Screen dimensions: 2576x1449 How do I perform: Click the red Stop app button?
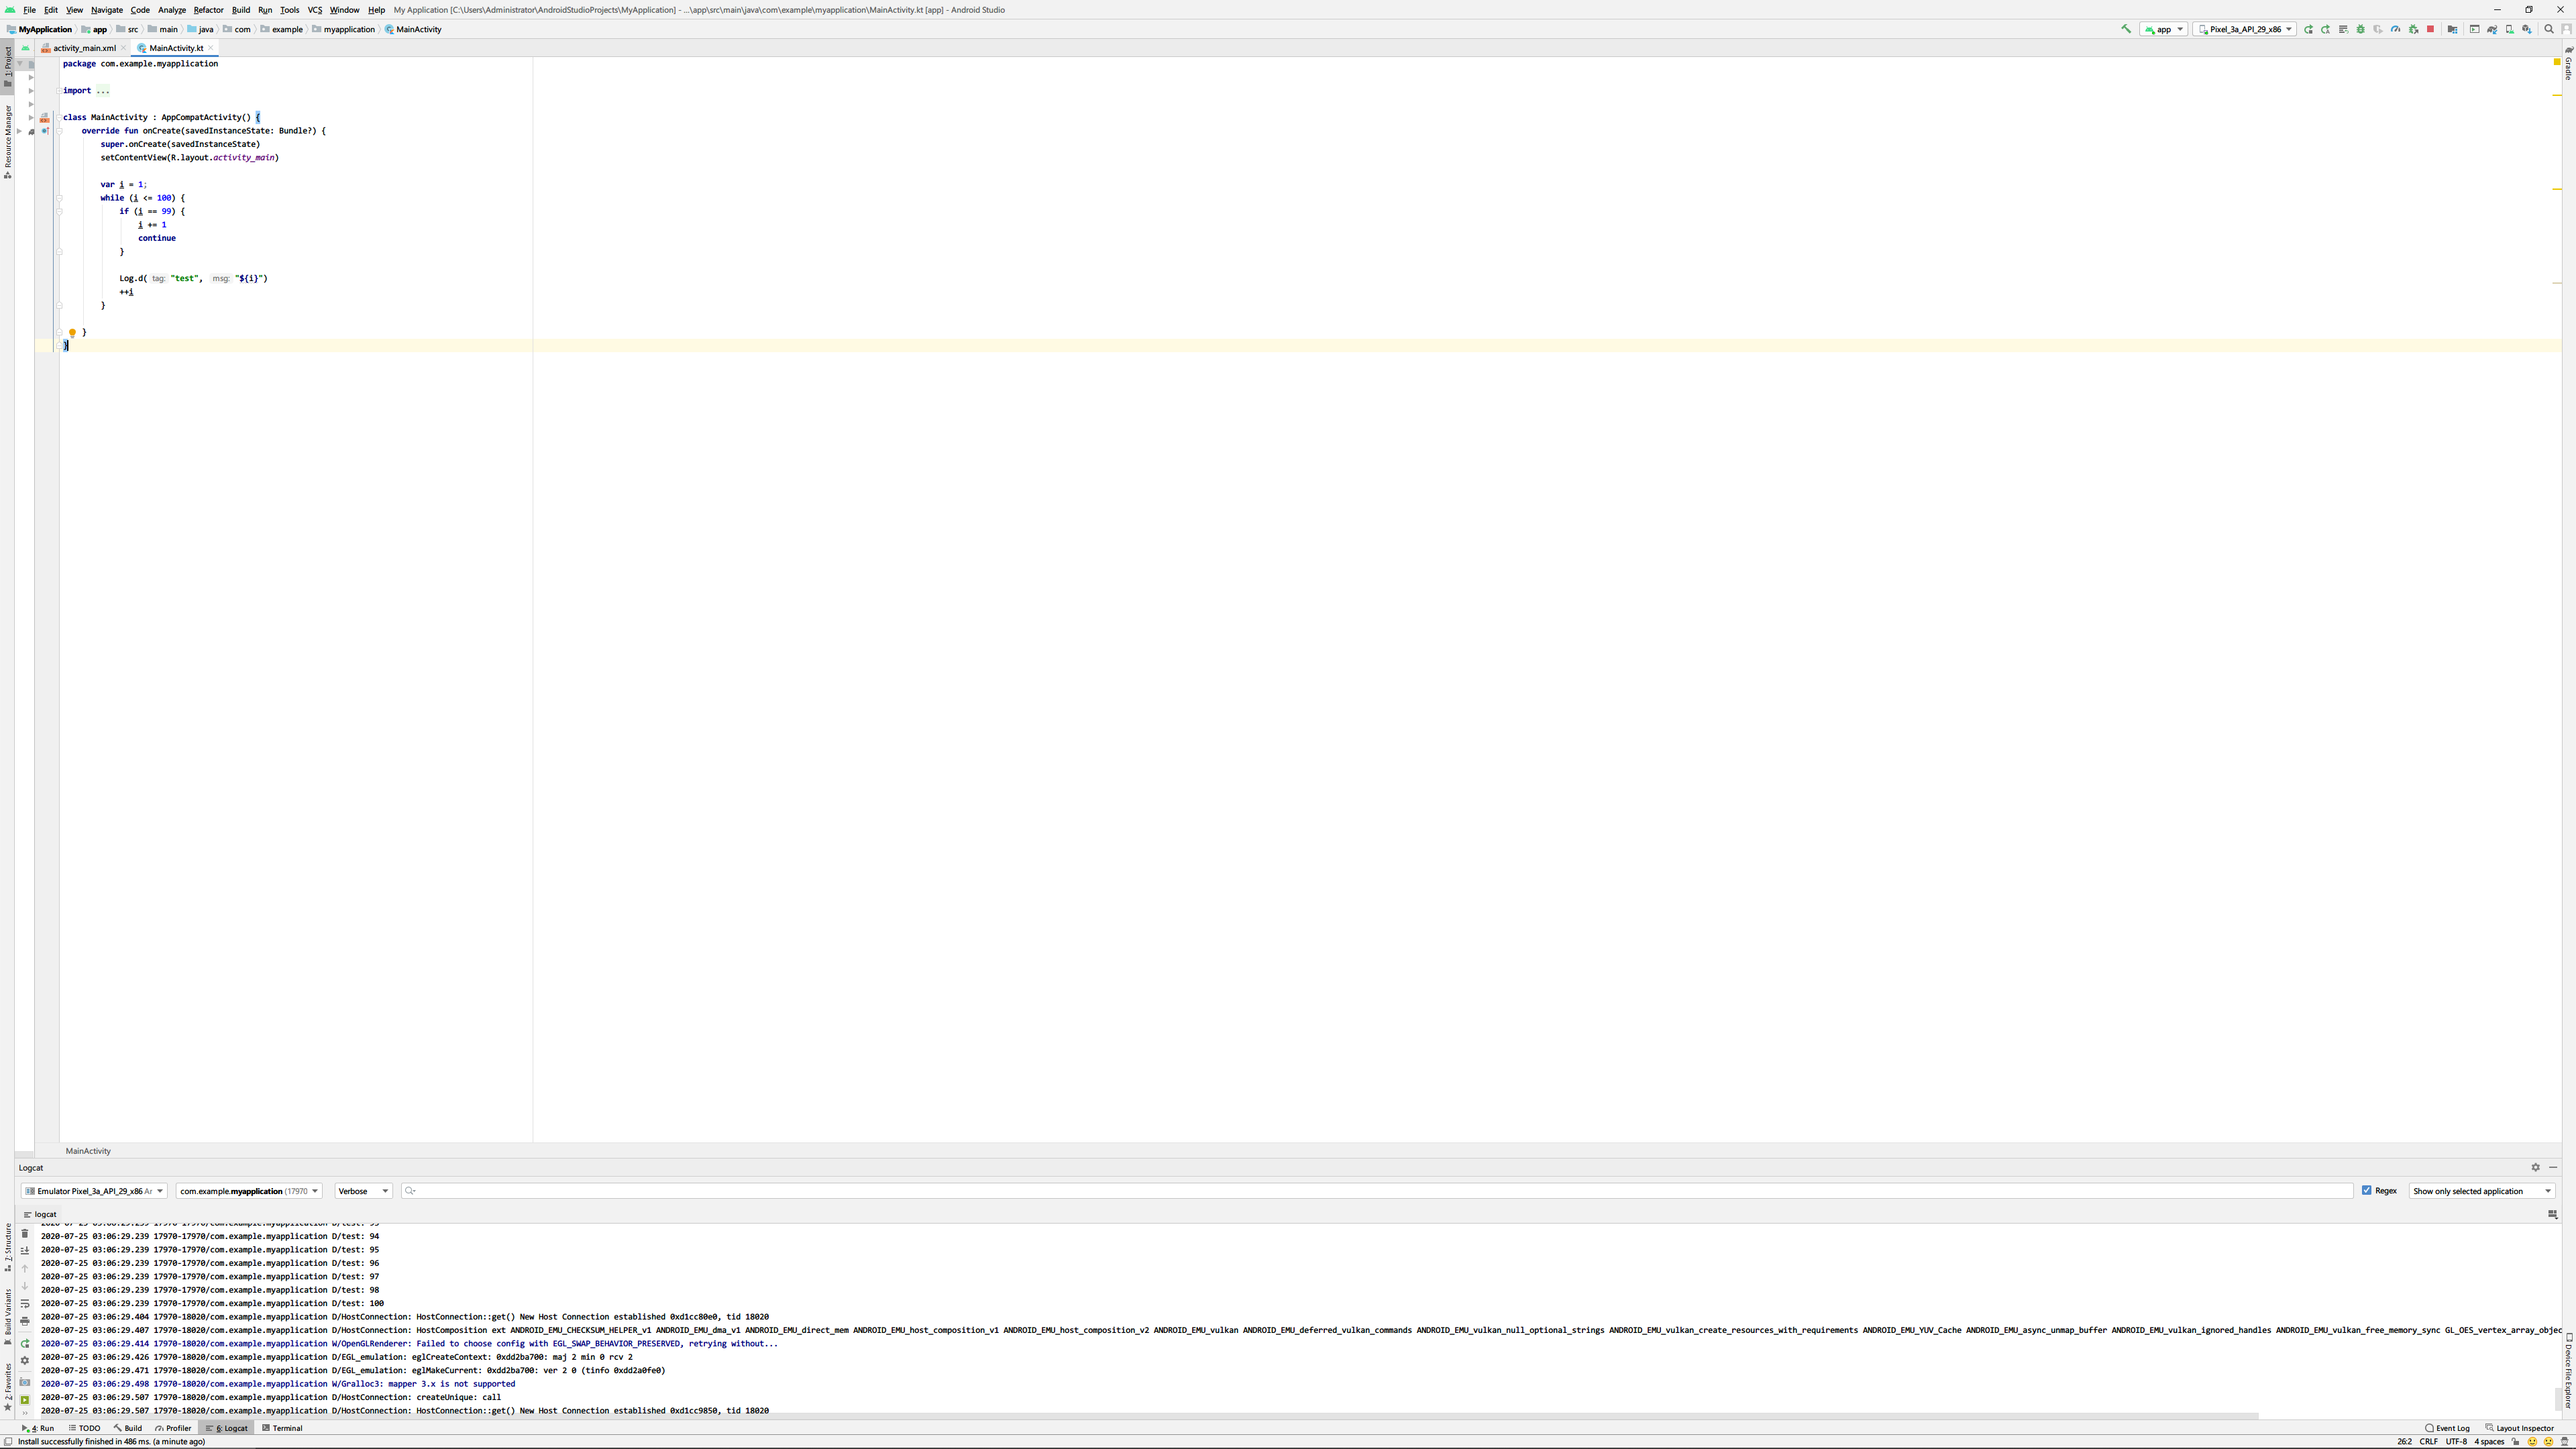(2430, 29)
